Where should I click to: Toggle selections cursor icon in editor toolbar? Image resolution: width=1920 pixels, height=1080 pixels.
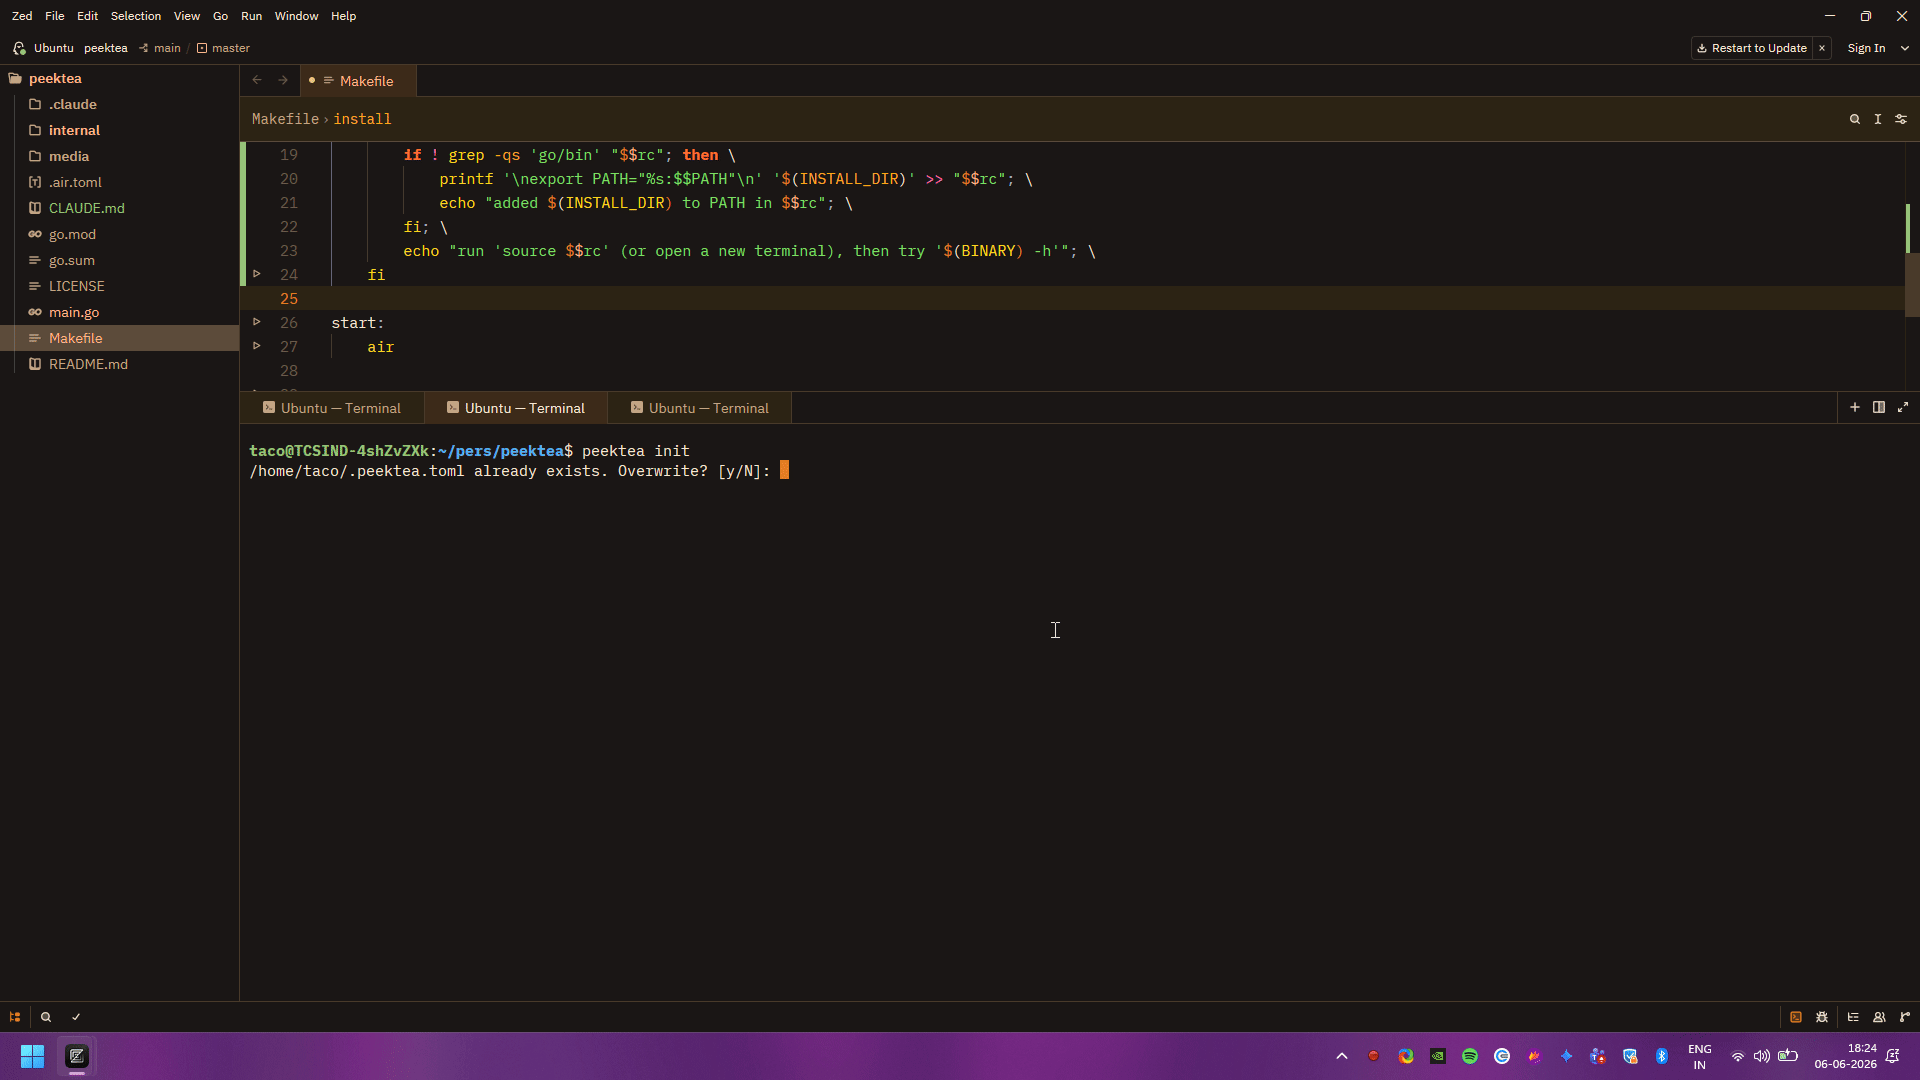(x=1878, y=119)
